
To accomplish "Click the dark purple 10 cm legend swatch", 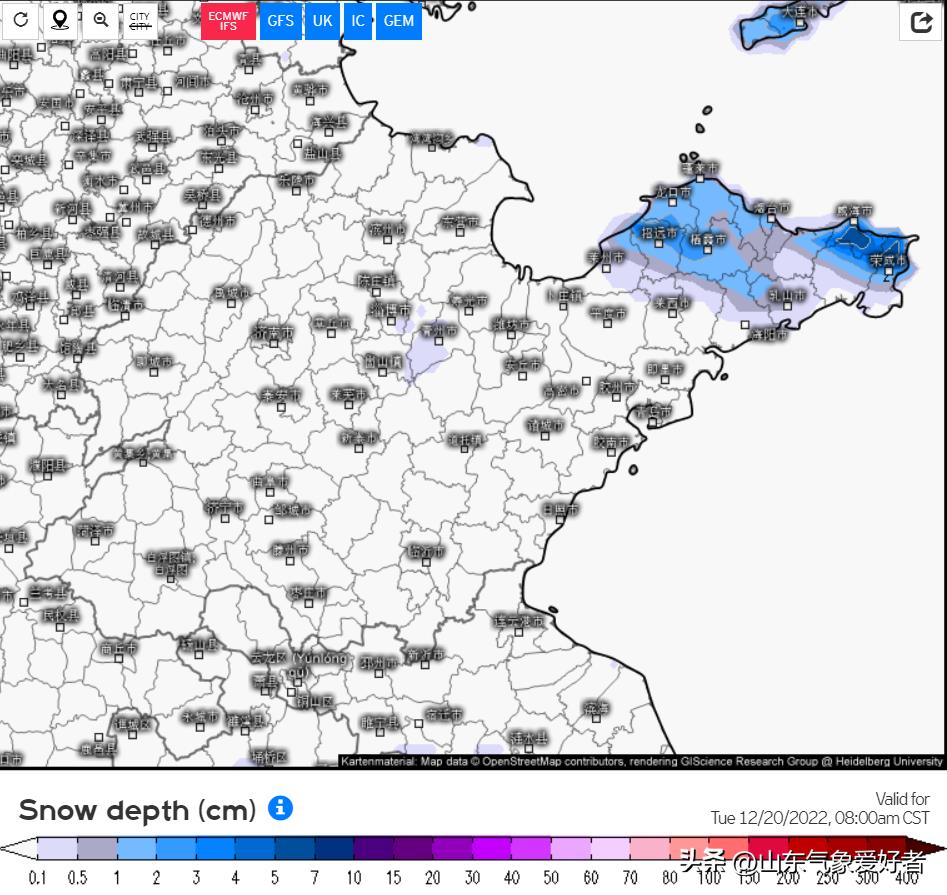I will [372, 849].
